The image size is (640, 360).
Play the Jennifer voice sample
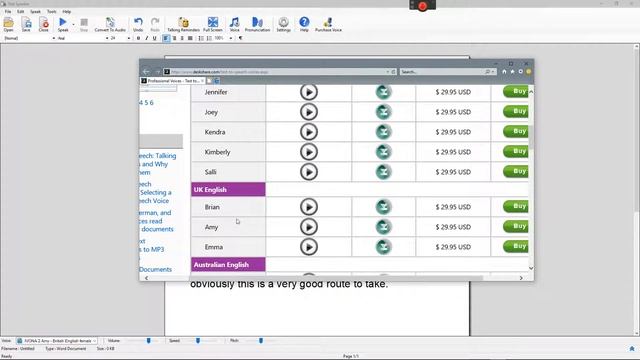[309, 92]
